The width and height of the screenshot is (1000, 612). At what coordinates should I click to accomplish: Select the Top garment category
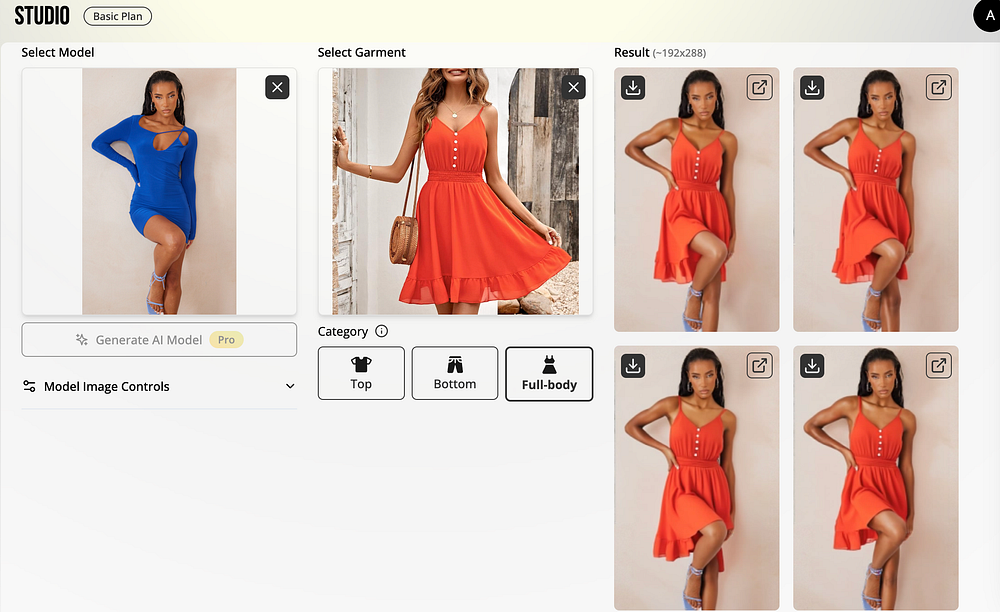click(x=361, y=373)
